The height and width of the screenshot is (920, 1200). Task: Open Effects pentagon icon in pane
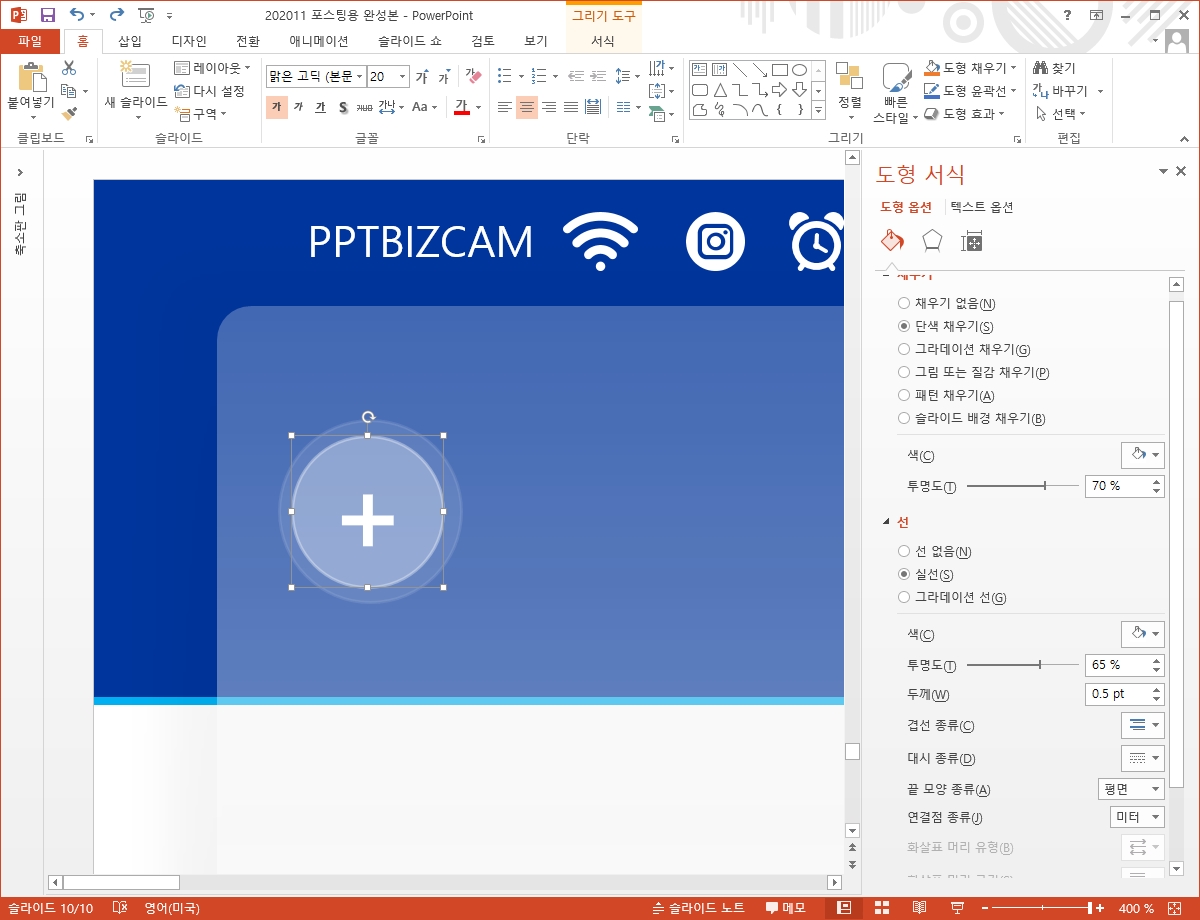(x=932, y=241)
